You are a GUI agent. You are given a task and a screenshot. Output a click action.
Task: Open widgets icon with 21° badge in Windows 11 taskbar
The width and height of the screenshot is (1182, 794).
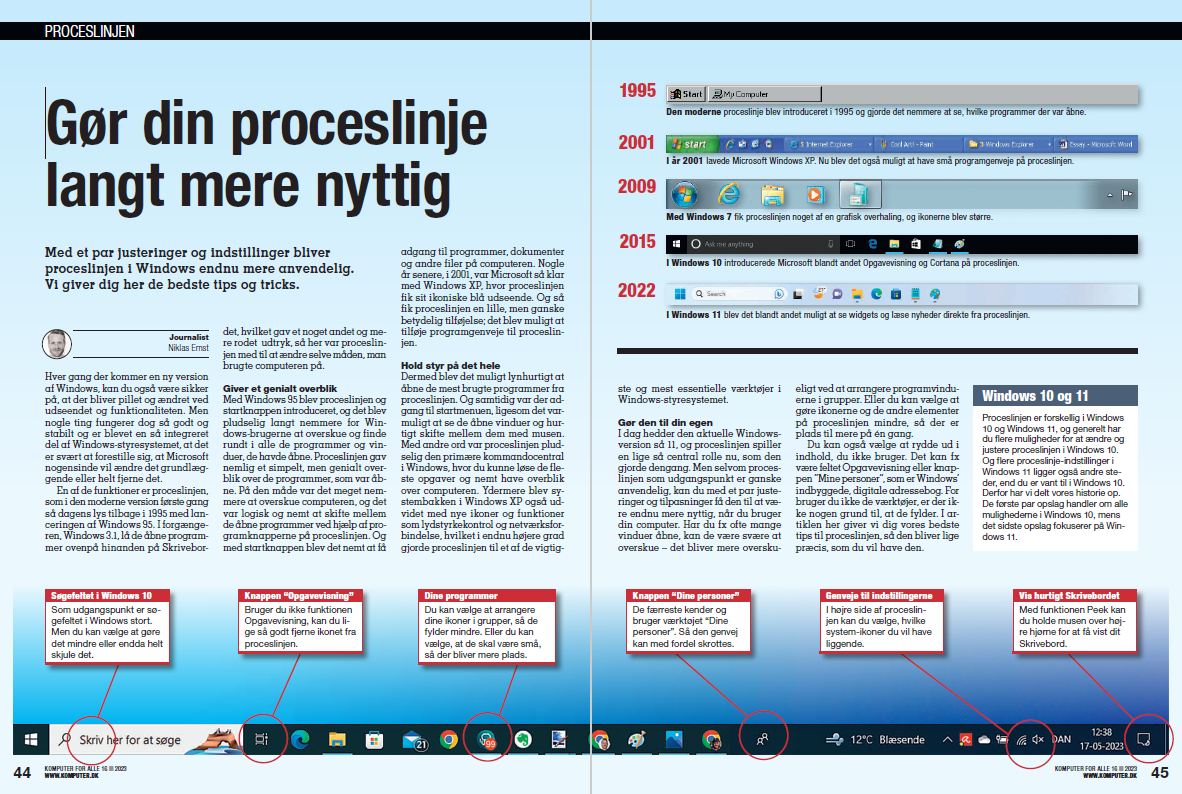tap(819, 293)
